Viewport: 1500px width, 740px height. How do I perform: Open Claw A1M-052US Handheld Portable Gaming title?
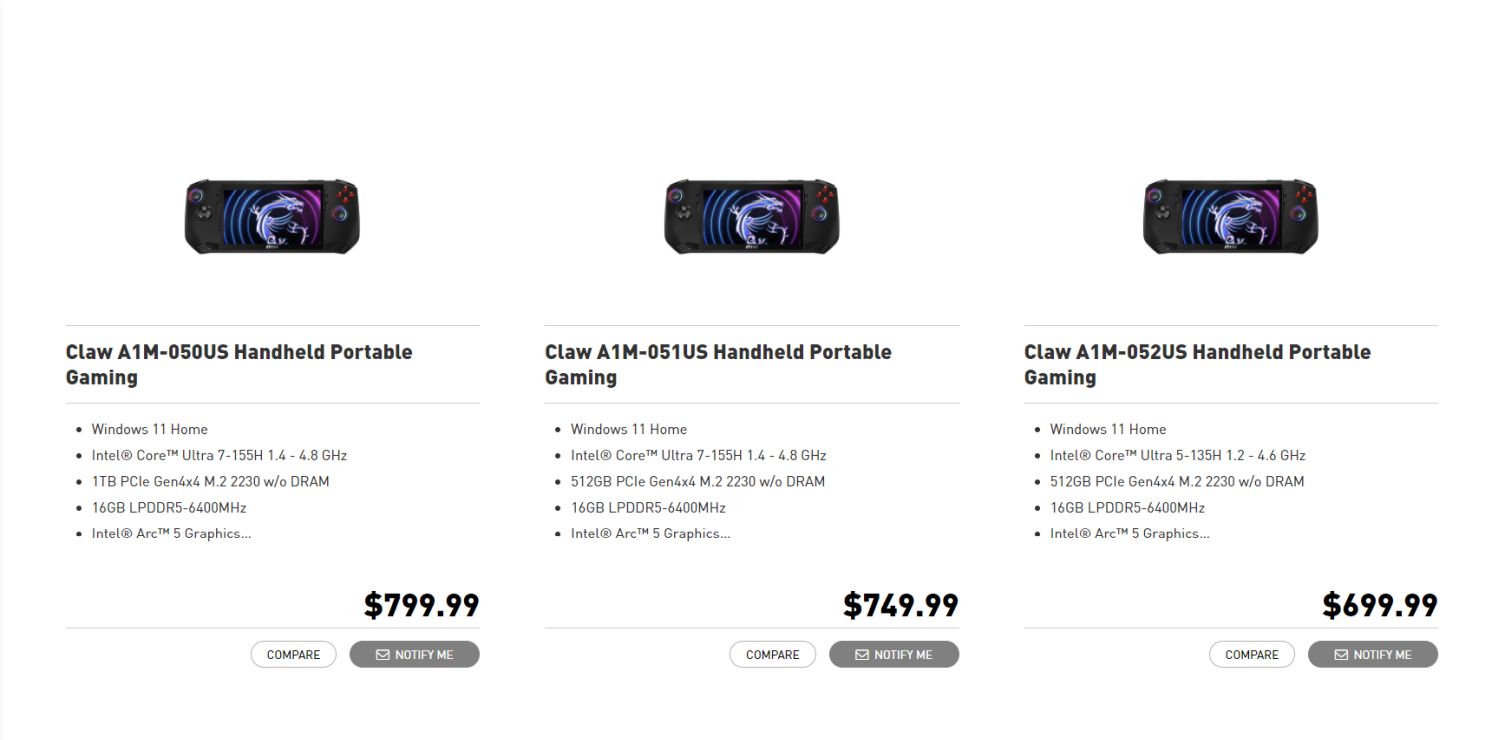(x=1197, y=364)
